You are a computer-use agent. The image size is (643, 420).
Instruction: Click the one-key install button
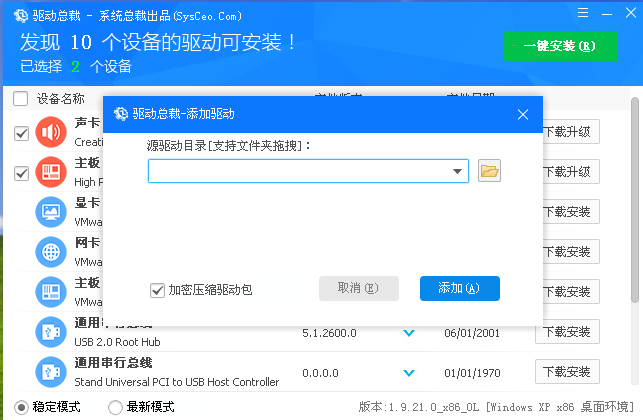pos(561,46)
